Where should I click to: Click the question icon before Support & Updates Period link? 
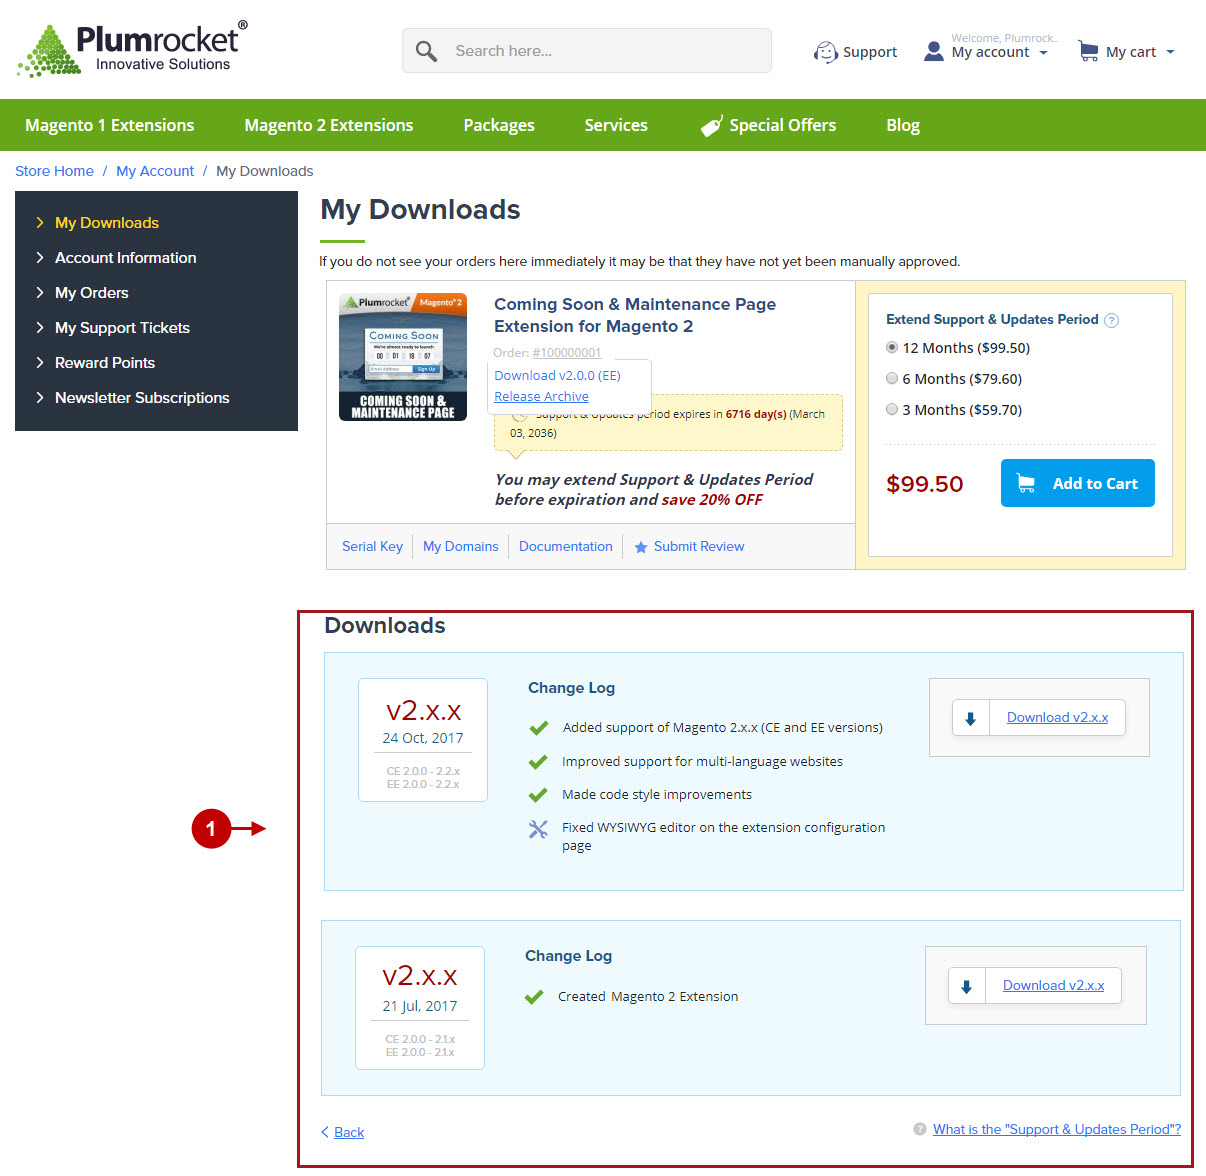coord(920,1129)
